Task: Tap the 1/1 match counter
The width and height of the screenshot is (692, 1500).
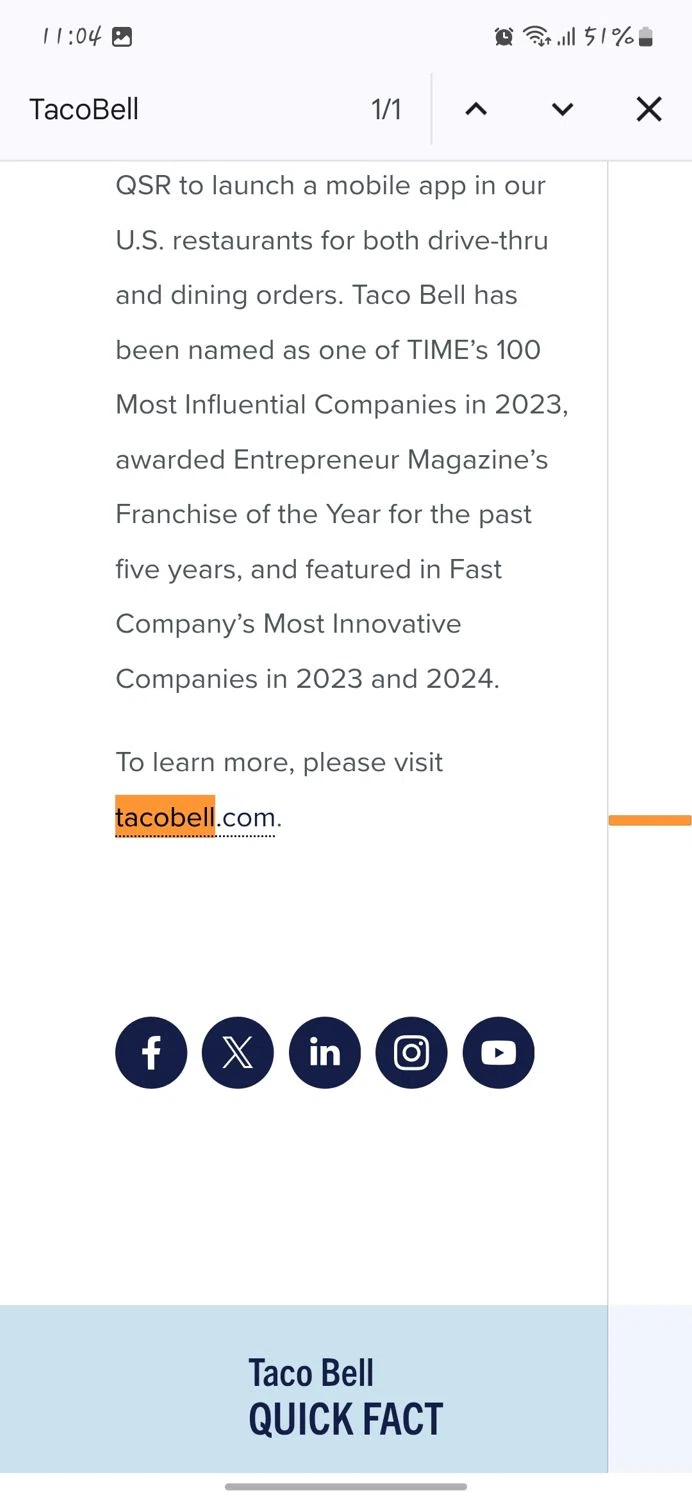Action: [386, 109]
